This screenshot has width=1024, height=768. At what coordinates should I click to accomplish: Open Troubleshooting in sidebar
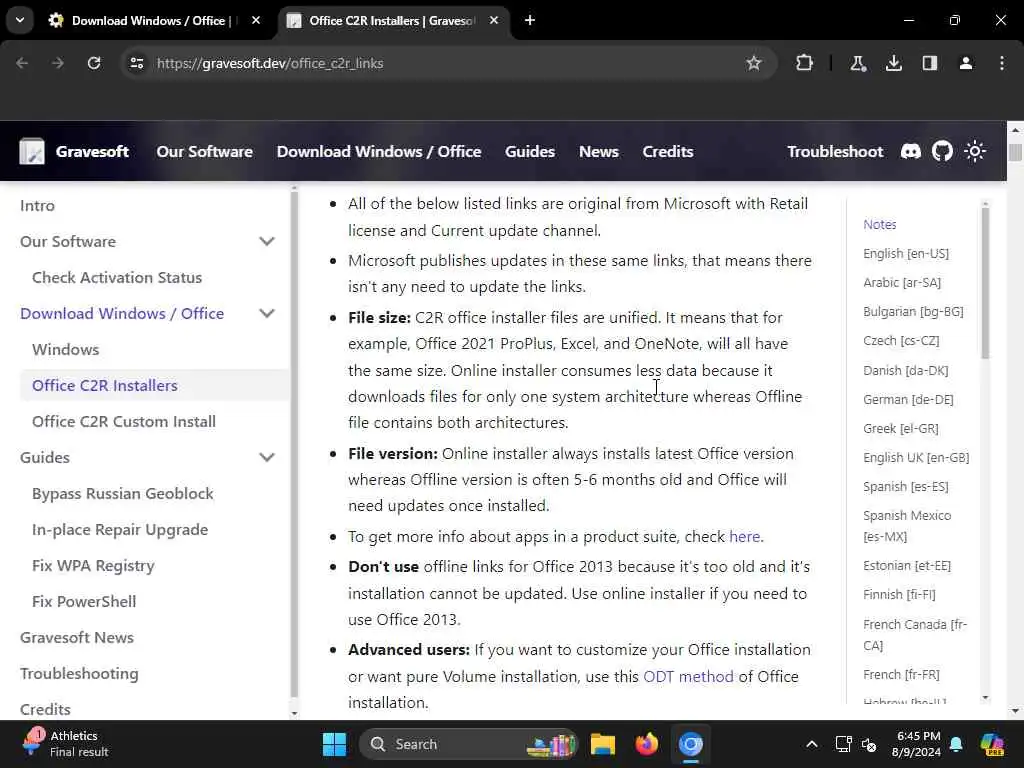[x=79, y=673]
